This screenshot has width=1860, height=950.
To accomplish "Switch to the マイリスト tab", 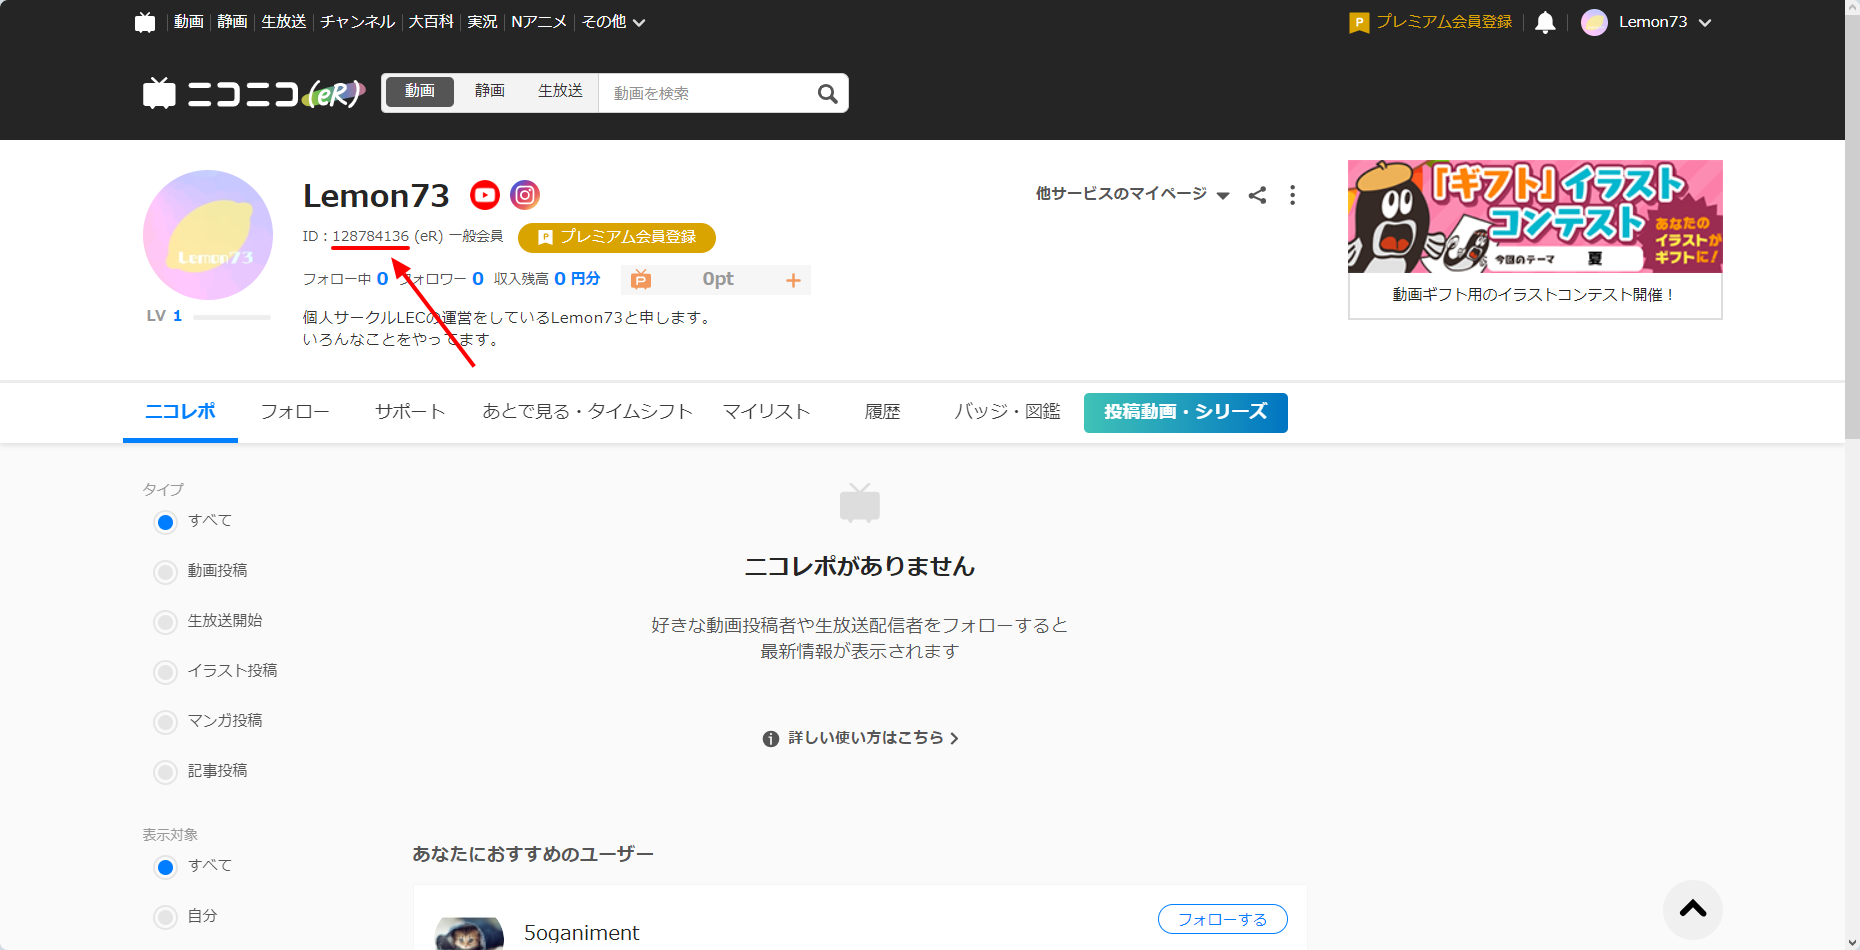I will click(766, 411).
